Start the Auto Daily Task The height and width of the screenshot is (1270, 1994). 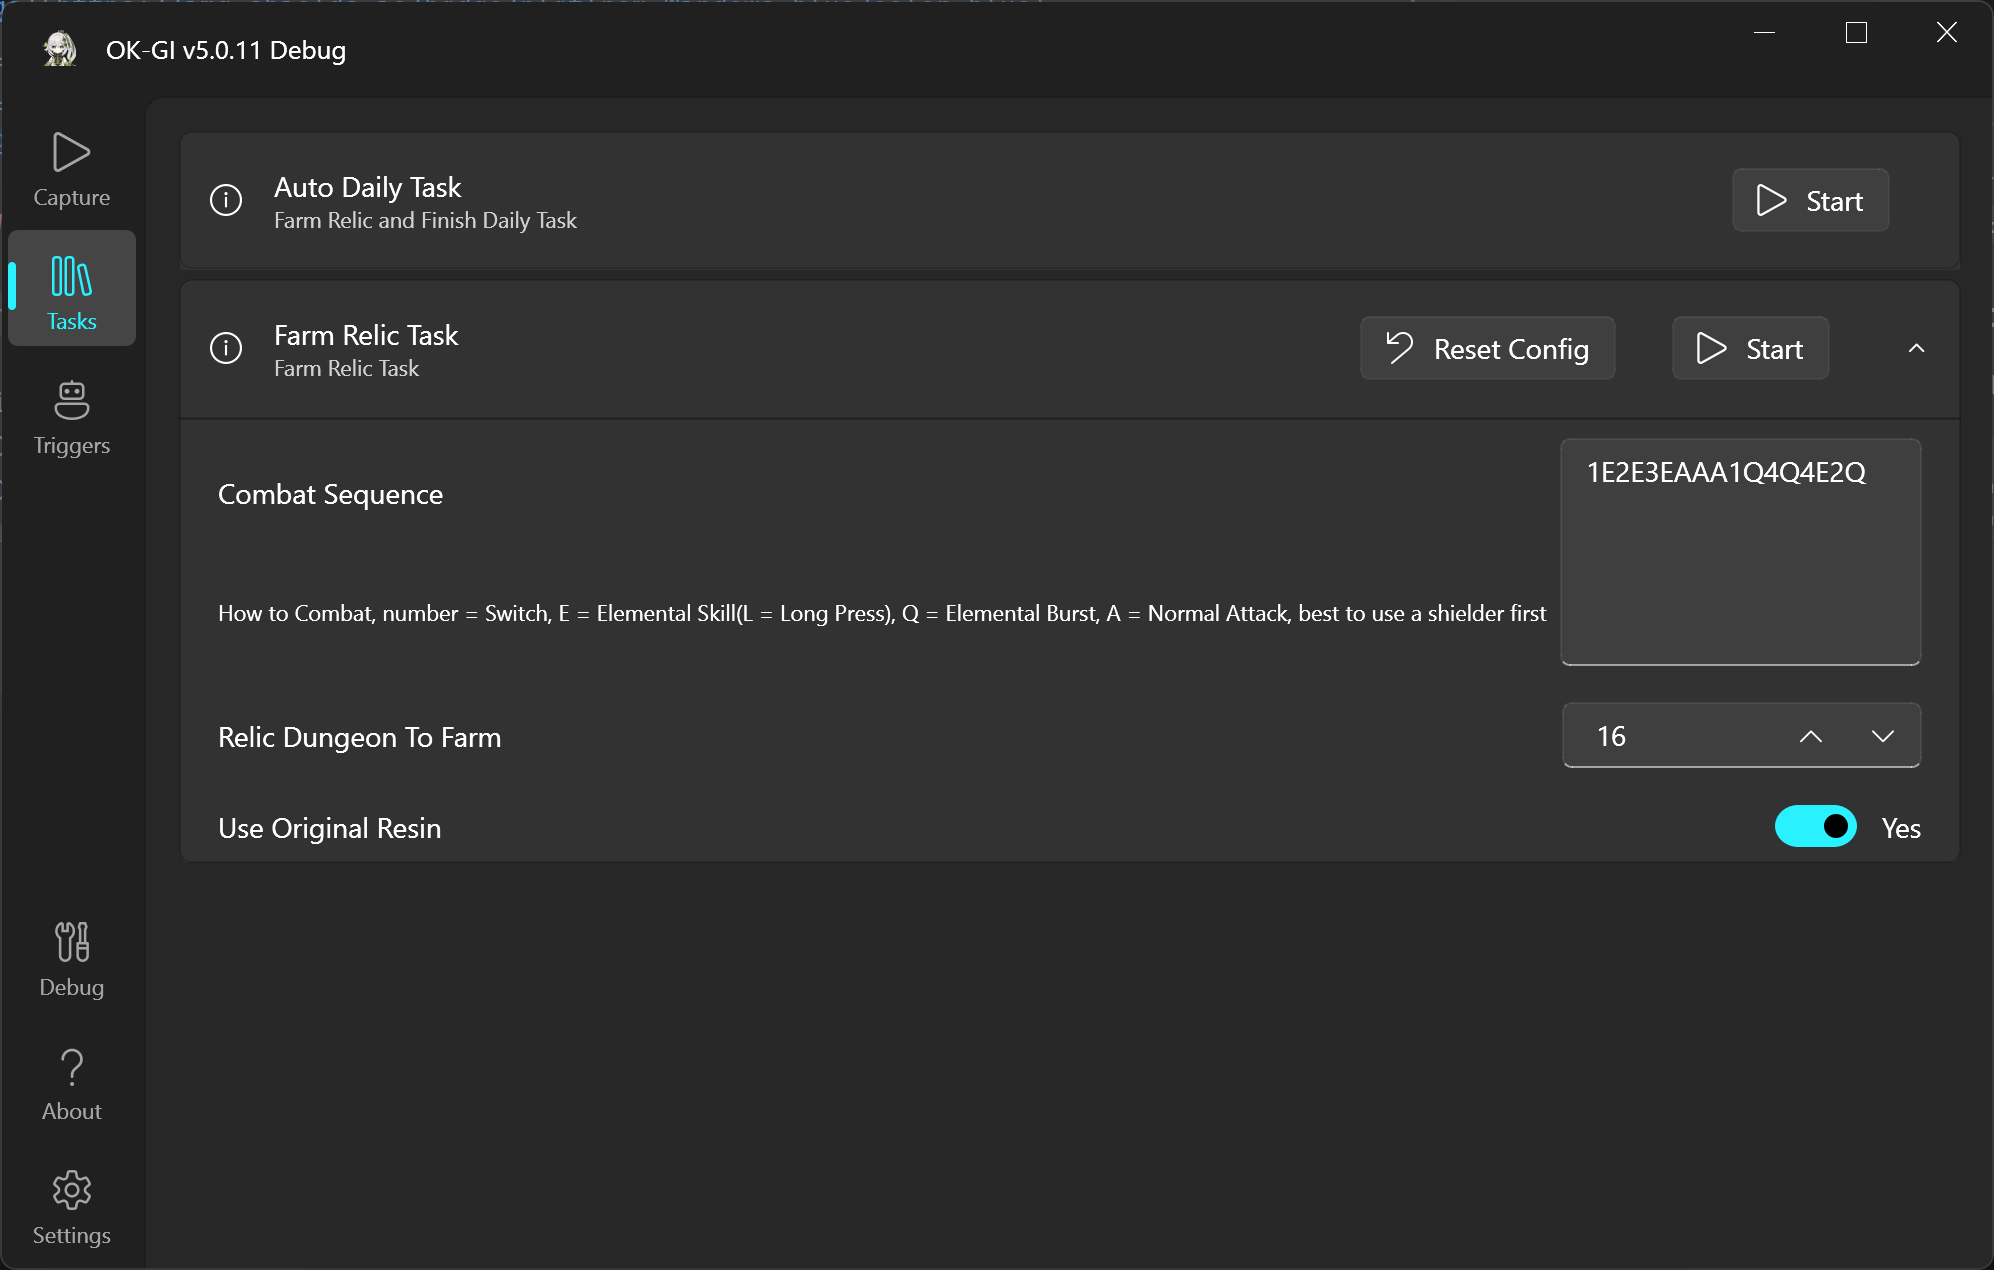(1810, 200)
